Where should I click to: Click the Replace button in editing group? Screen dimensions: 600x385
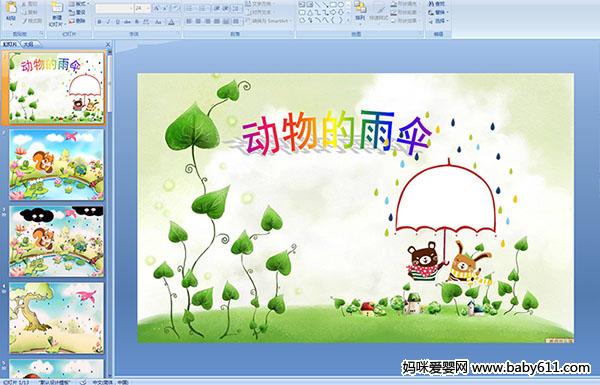click(x=438, y=12)
